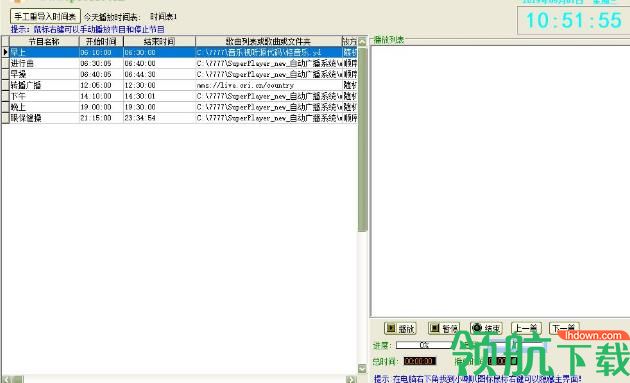Click the horizontal scrollbar left arrow

coord(6,379)
